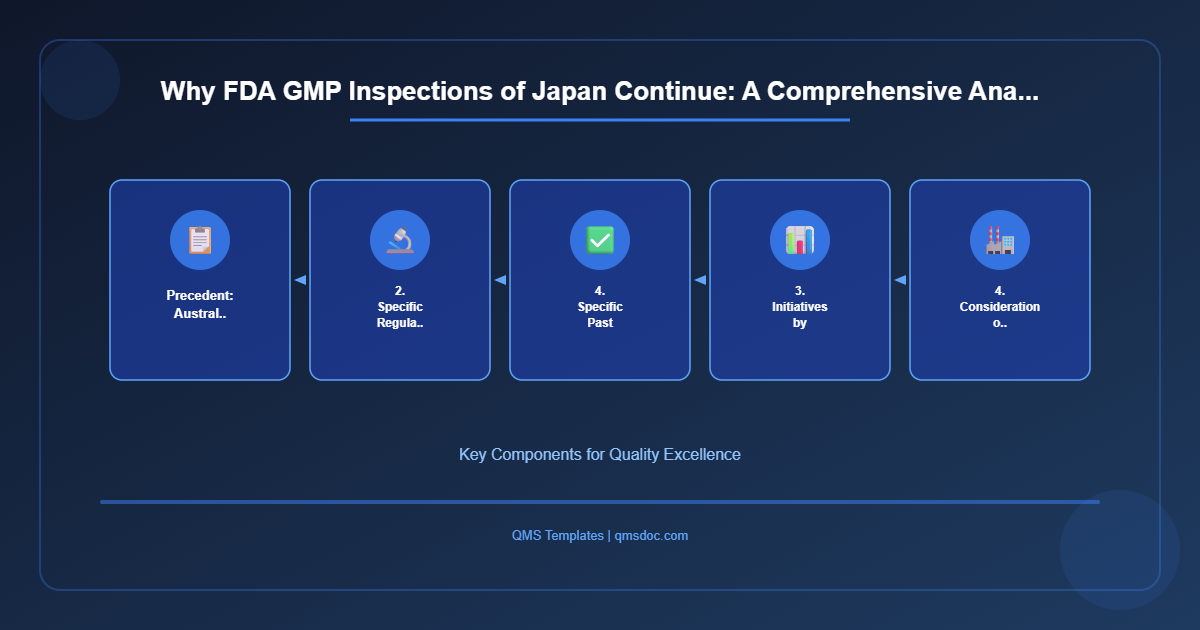
Task: Open the qmsdoc.com footer link
Action: coord(651,535)
